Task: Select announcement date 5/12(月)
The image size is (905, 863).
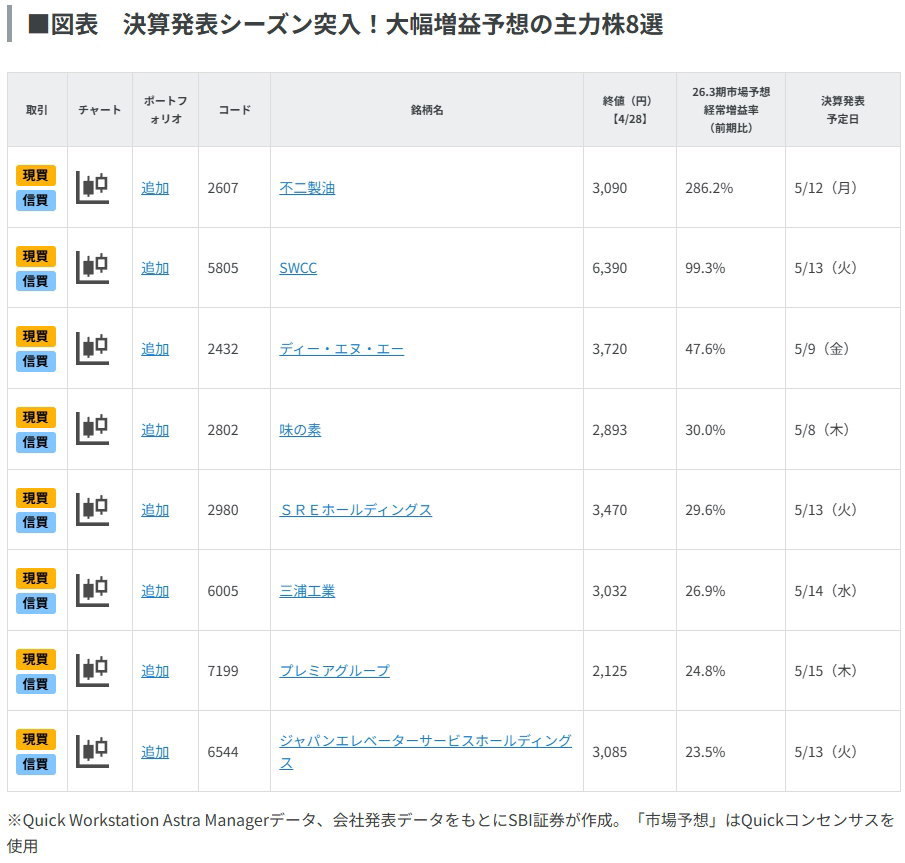Action: [825, 188]
